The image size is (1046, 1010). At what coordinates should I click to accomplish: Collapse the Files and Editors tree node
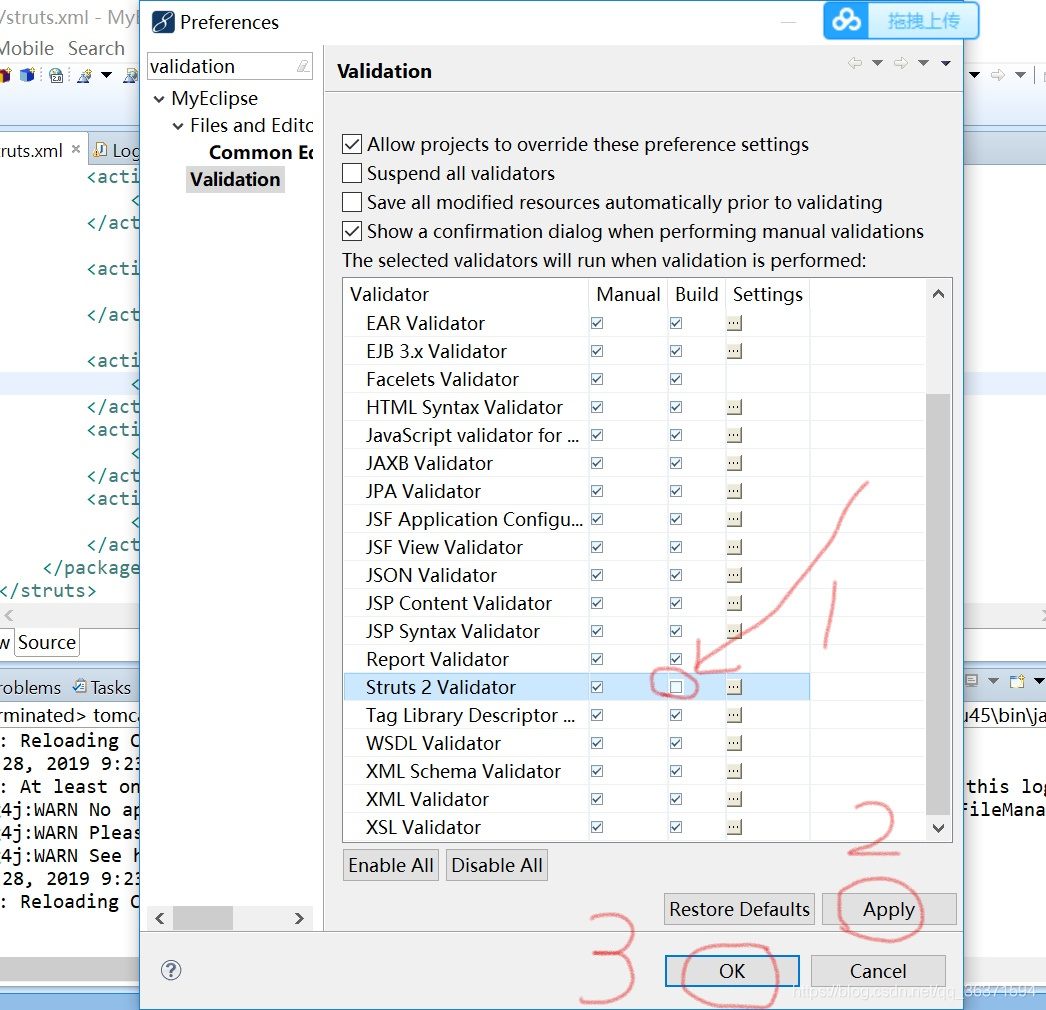[177, 126]
